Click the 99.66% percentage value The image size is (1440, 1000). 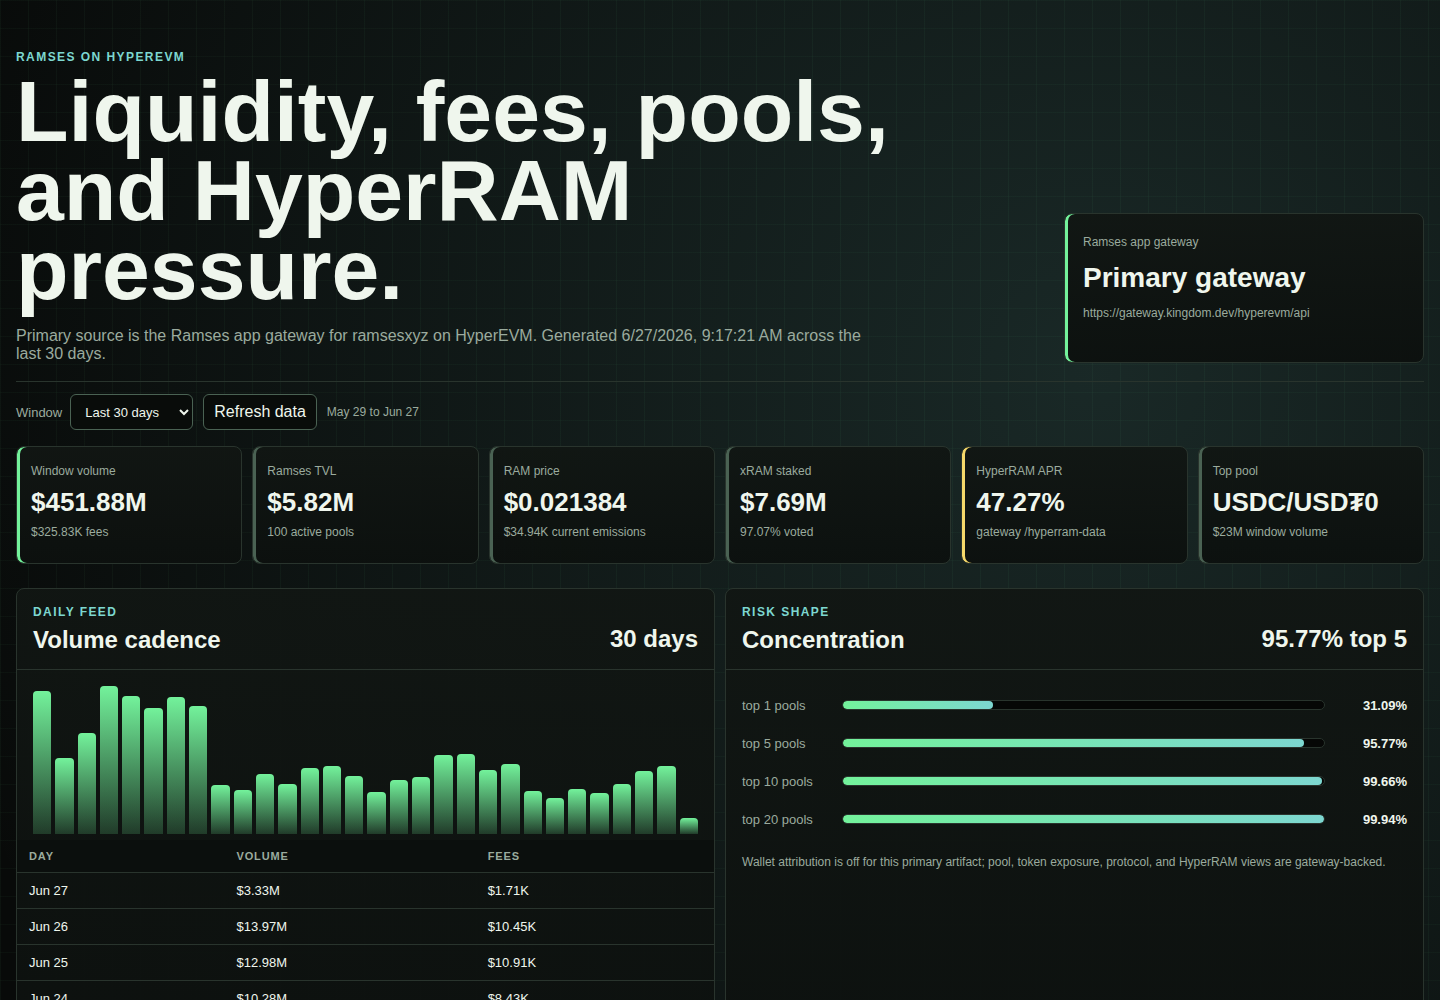tap(1385, 782)
